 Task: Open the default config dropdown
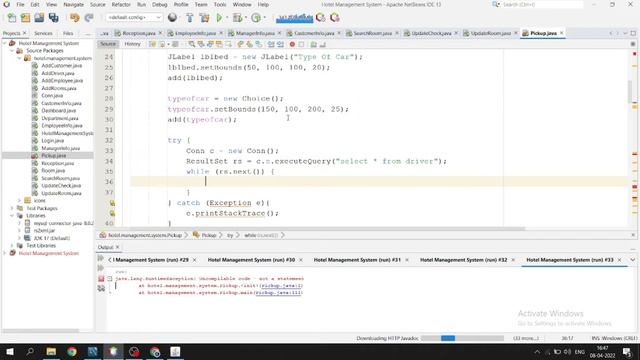(x=134, y=18)
